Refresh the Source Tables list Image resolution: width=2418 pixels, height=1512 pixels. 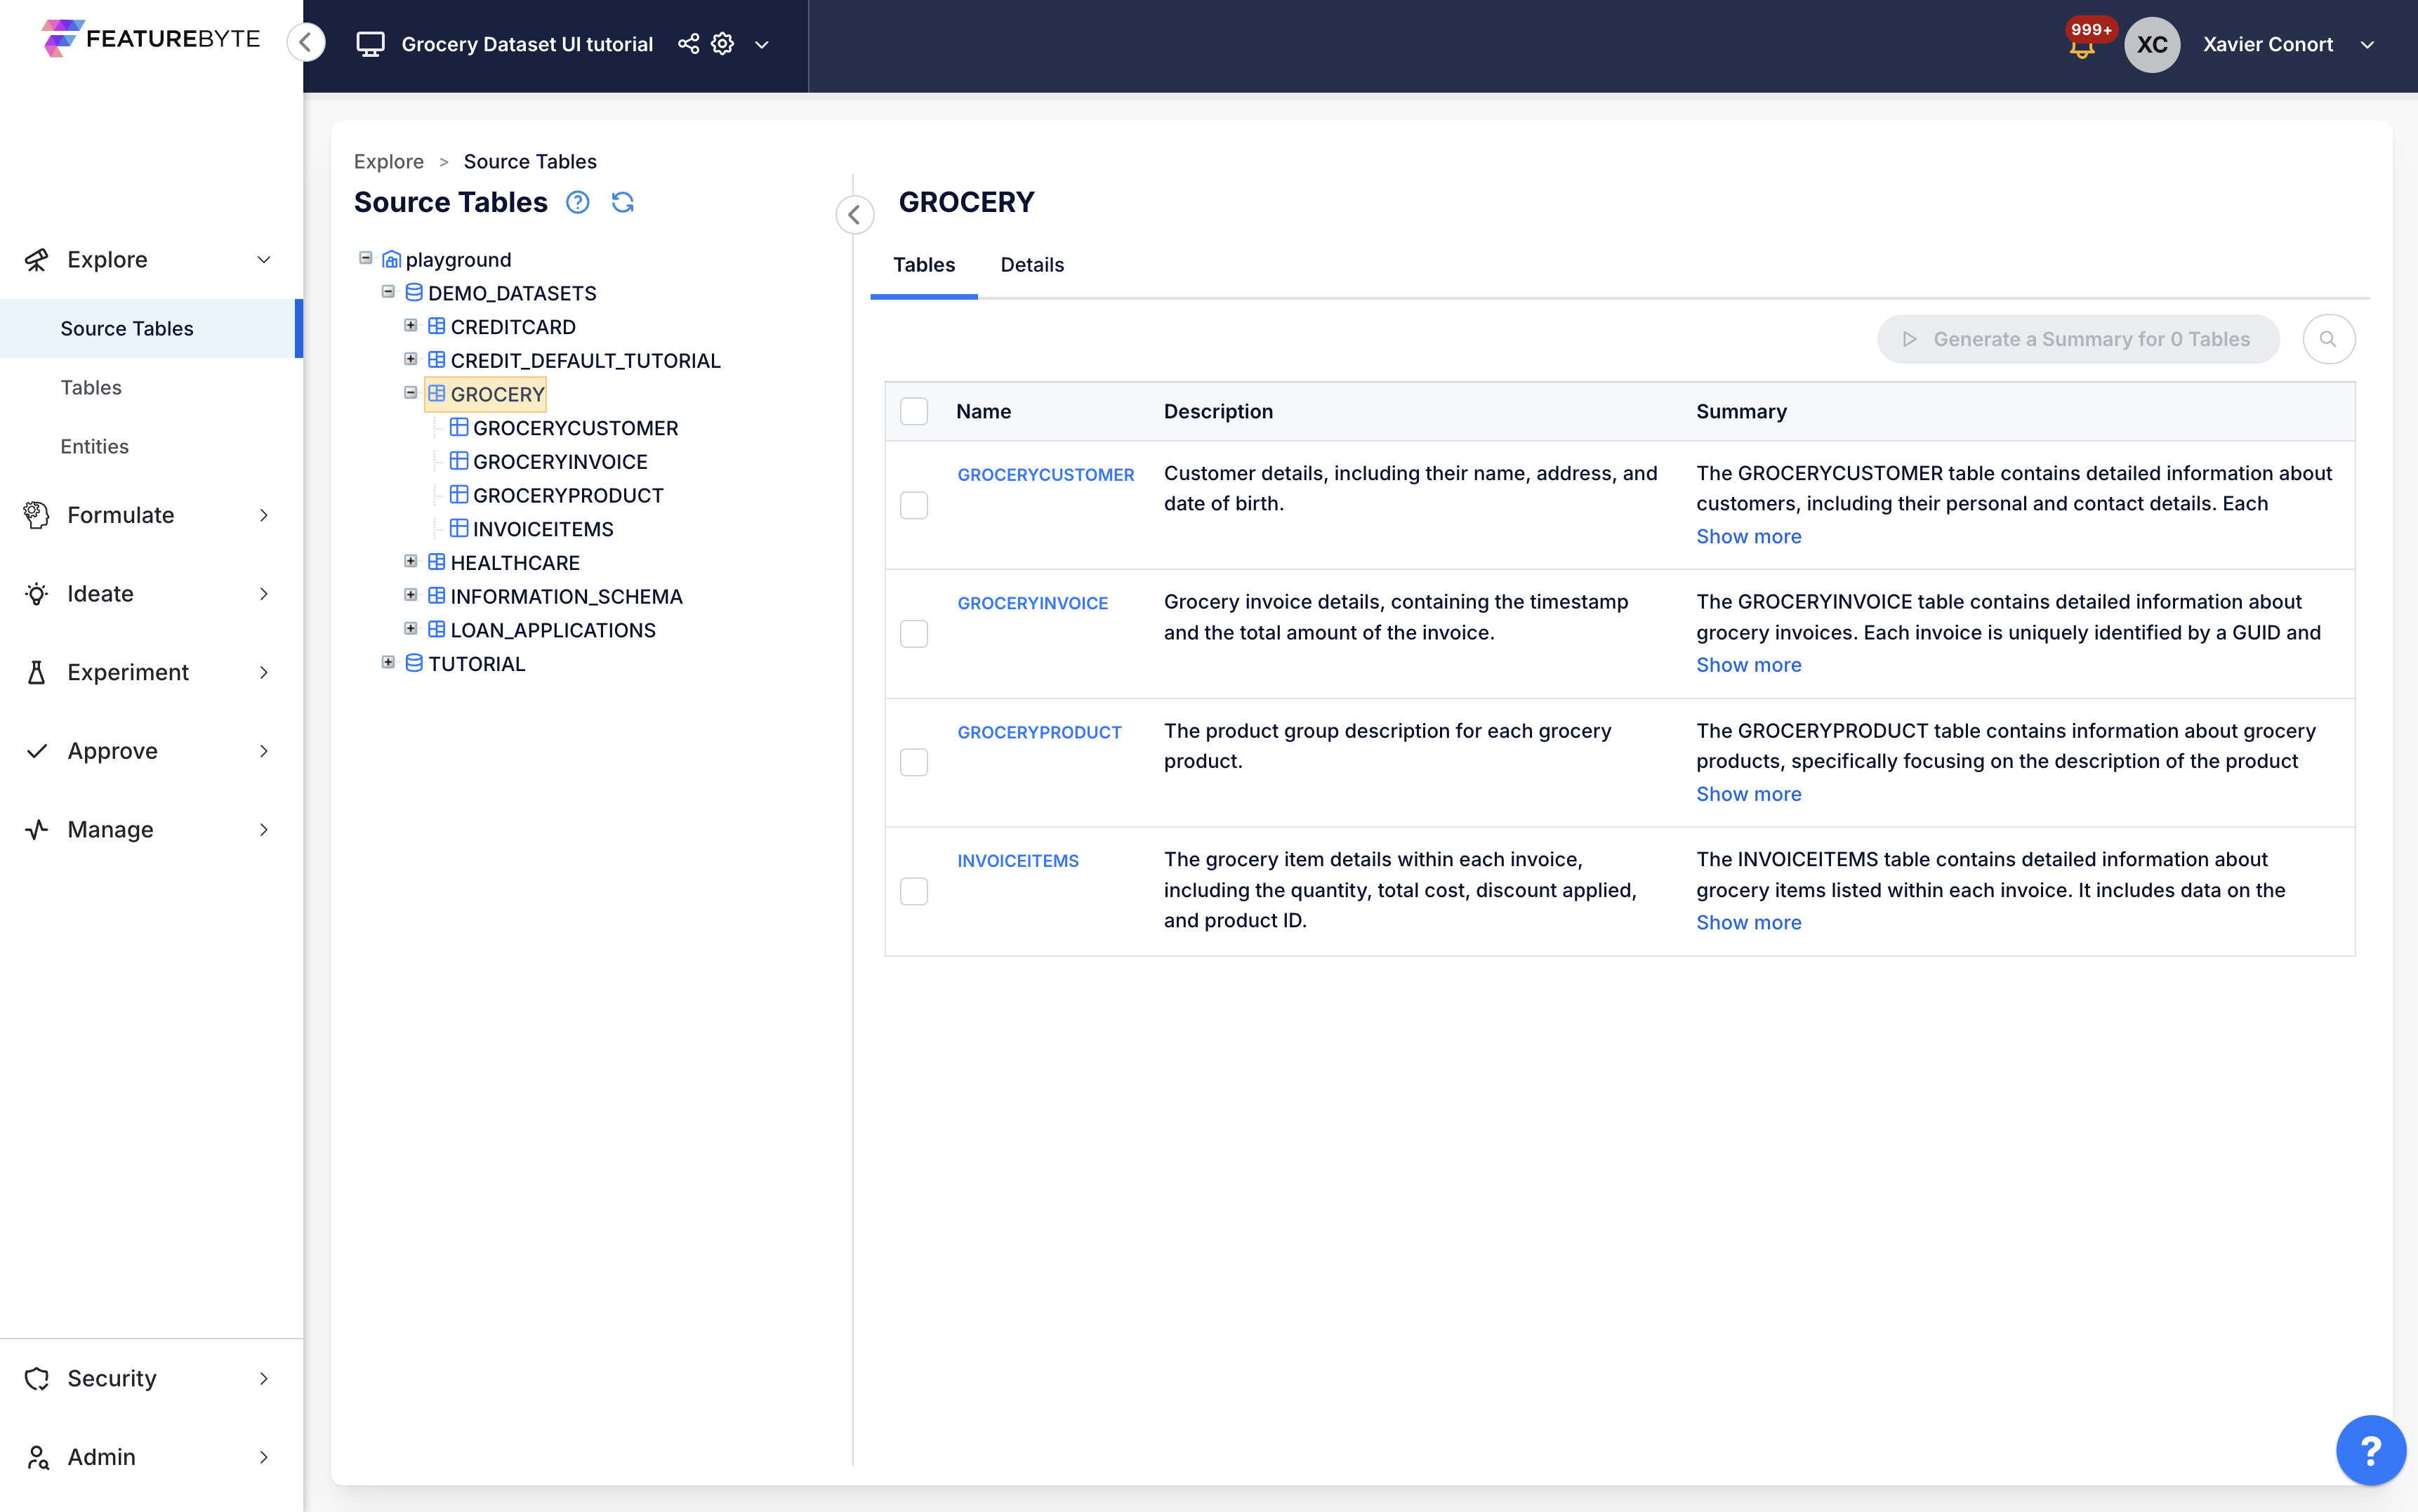622,202
